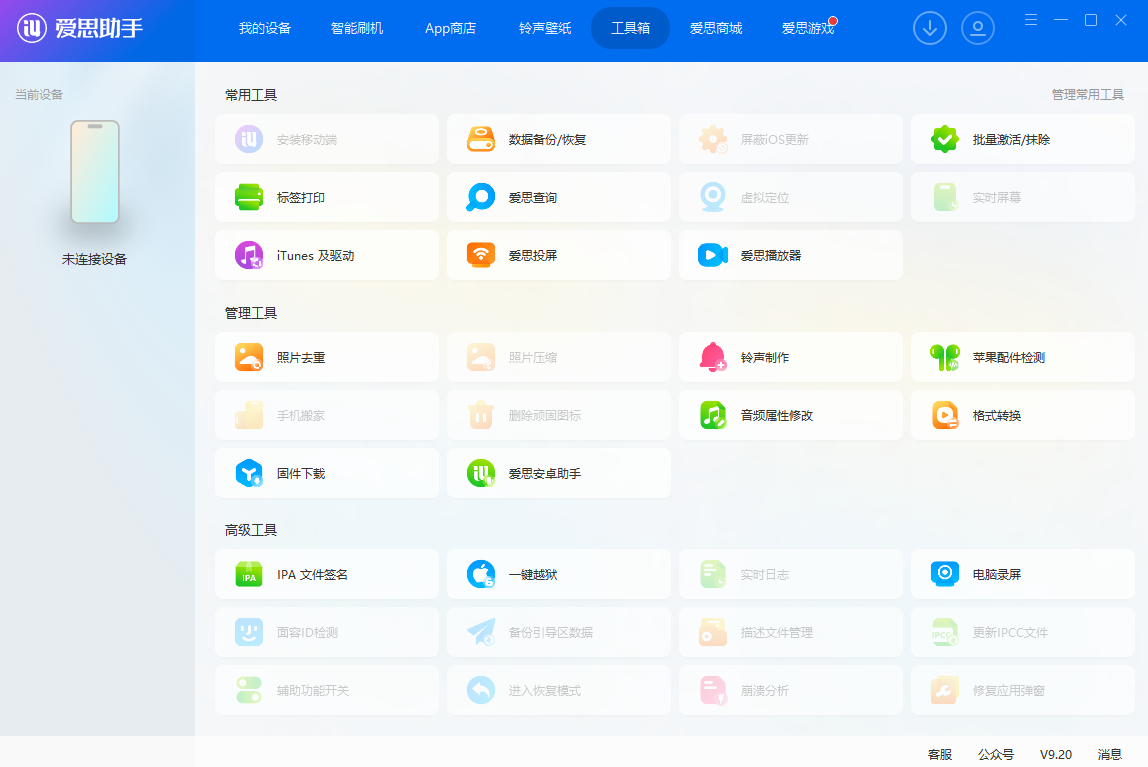The image size is (1148, 767).
Task: Click the 辅助功能开关 tool card
Action: coord(327,690)
